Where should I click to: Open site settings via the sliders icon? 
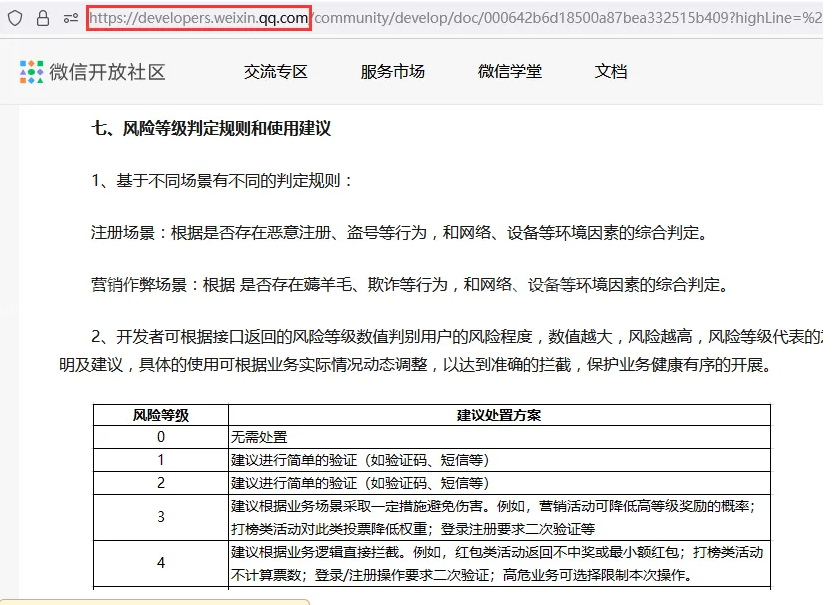pyautogui.click(x=68, y=17)
